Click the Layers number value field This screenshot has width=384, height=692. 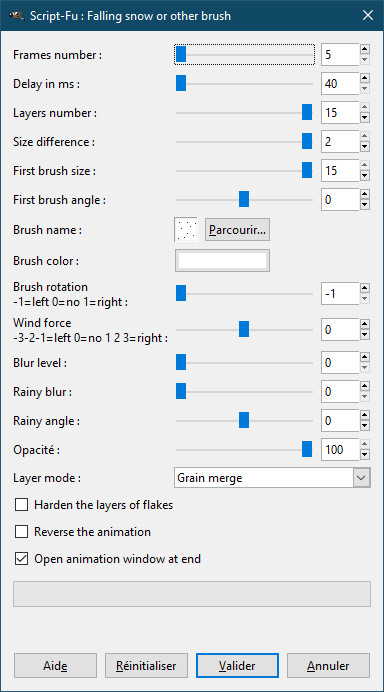[340, 113]
